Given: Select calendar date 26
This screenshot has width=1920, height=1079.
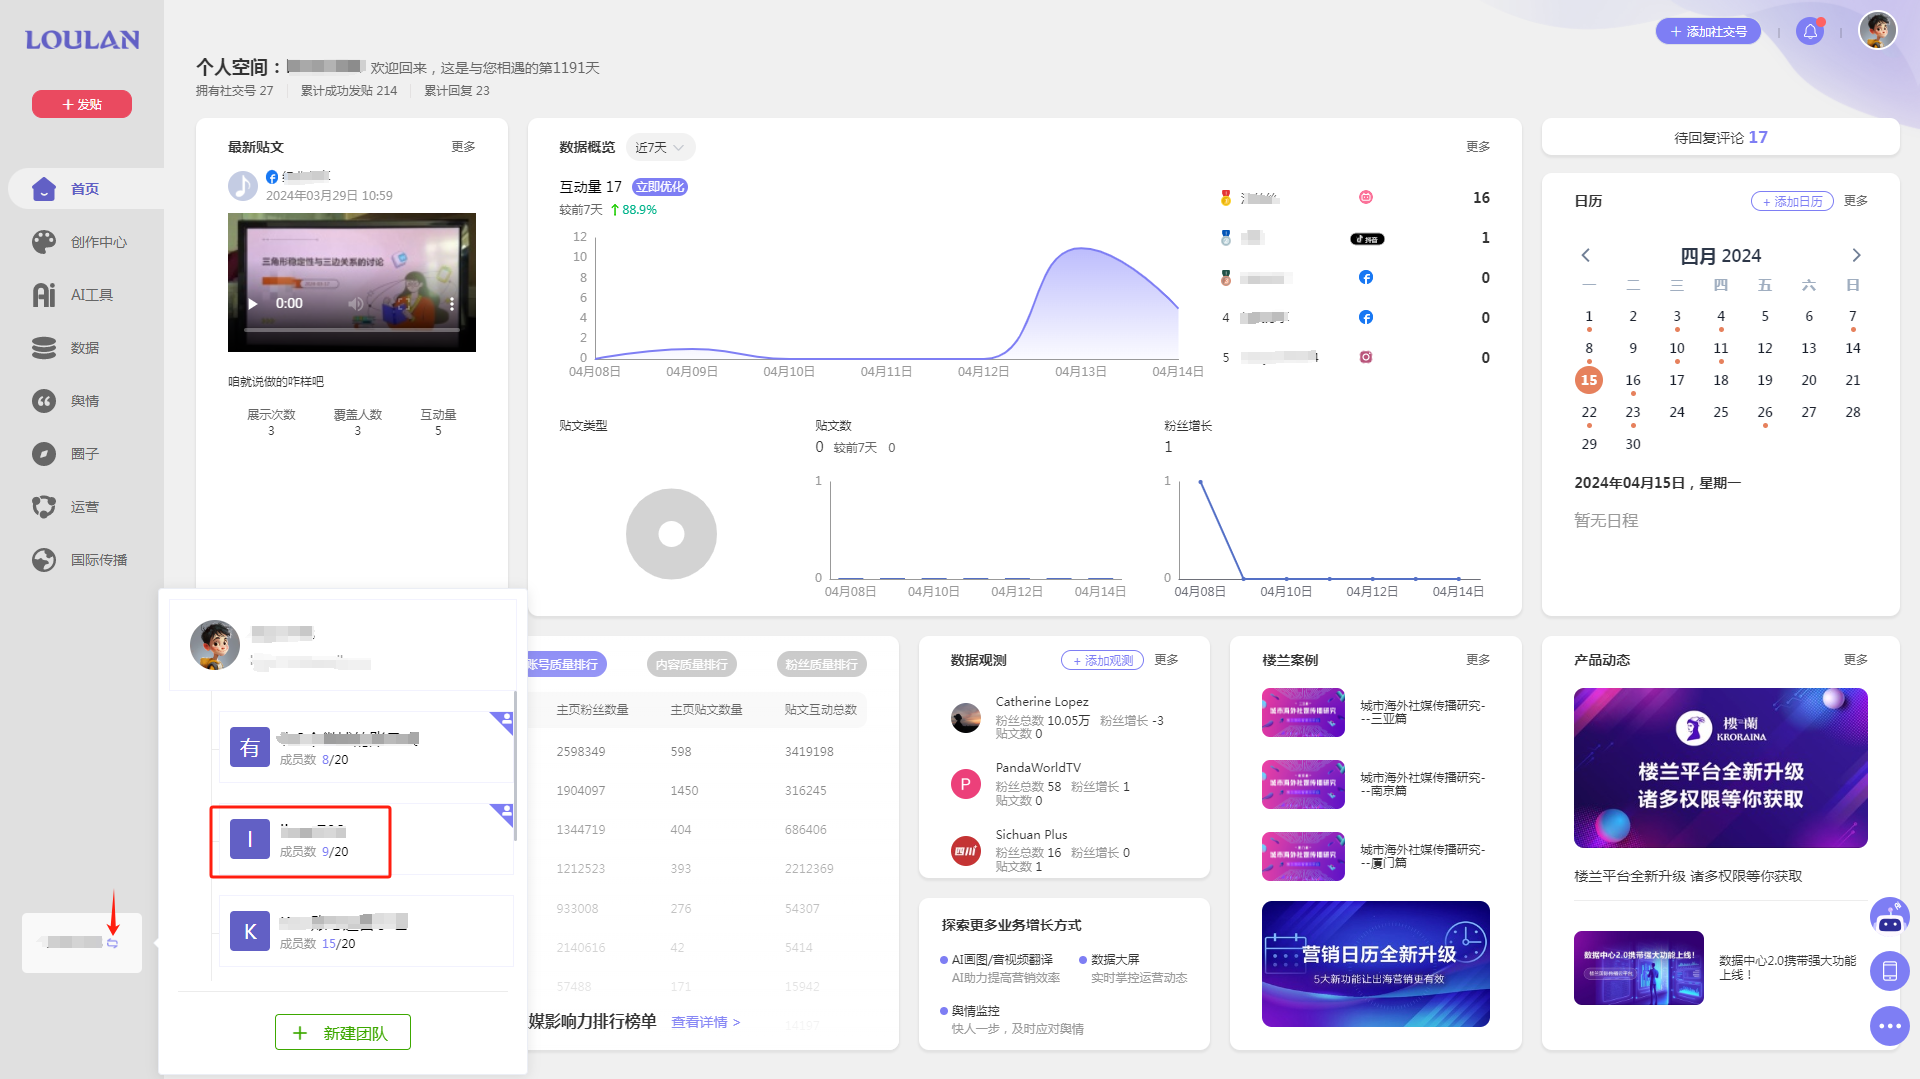Looking at the screenshot, I should click(1765, 412).
